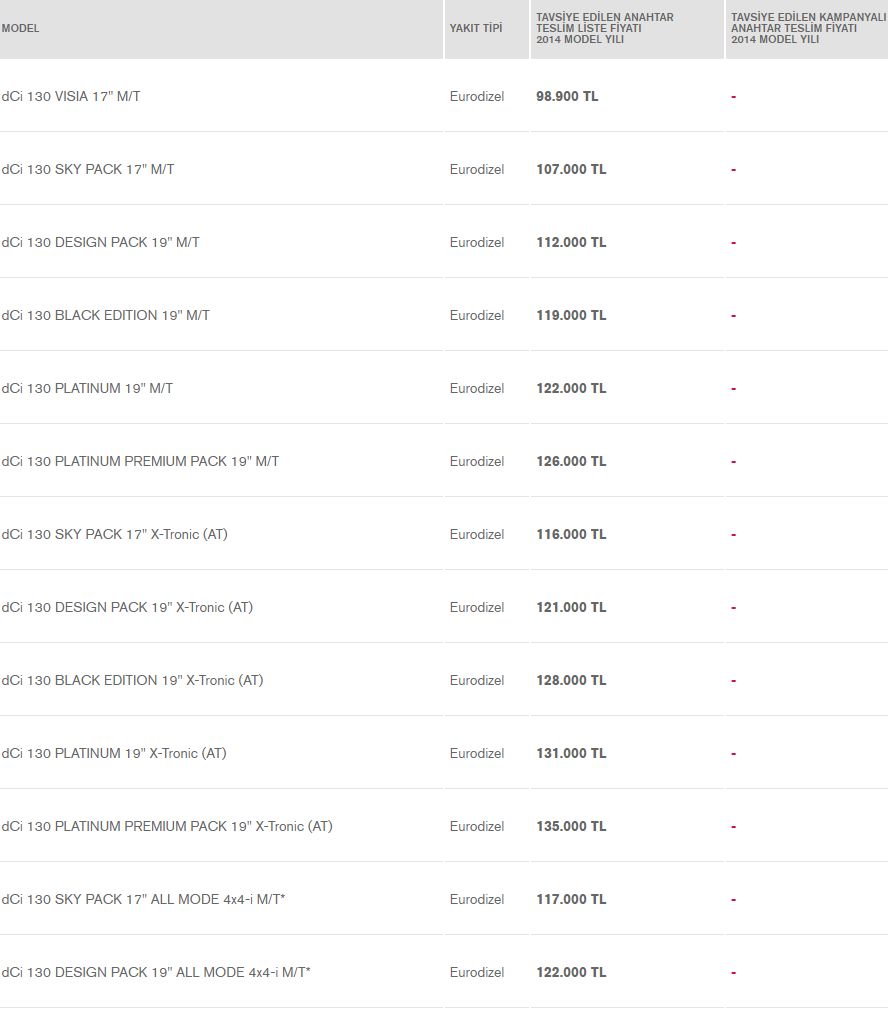Click the MODEL column header

[21, 28]
